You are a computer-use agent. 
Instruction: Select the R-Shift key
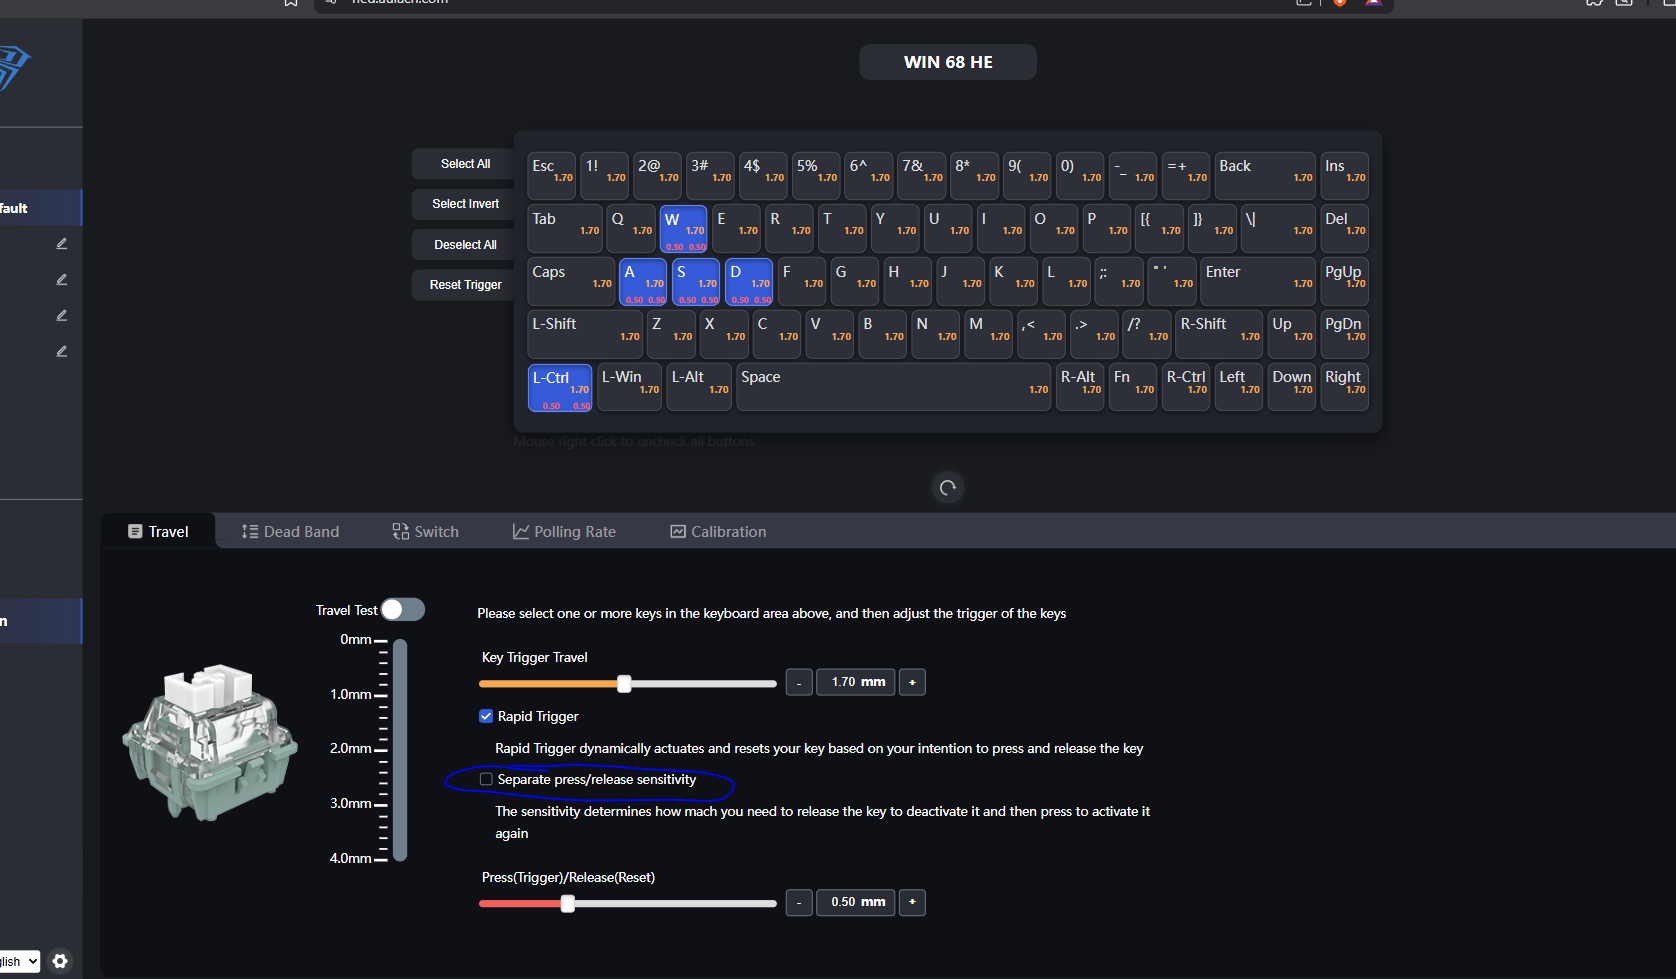pyautogui.click(x=1219, y=335)
